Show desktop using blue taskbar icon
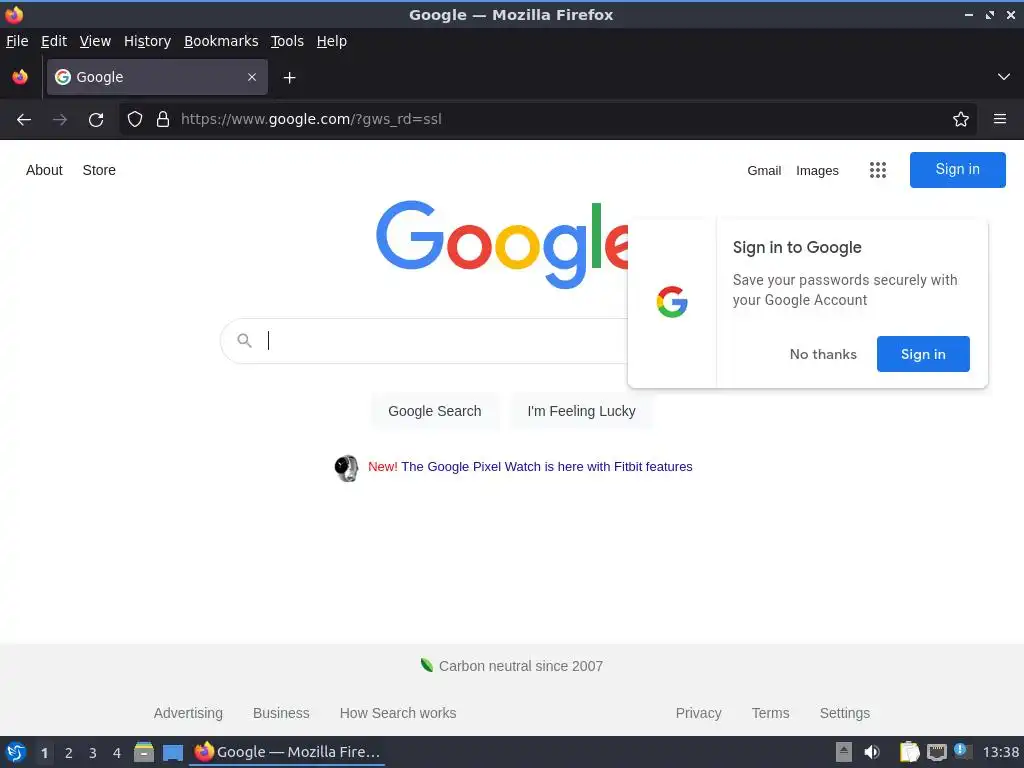Image resolution: width=1024 pixels, height=768 pixels. [172, 753]
